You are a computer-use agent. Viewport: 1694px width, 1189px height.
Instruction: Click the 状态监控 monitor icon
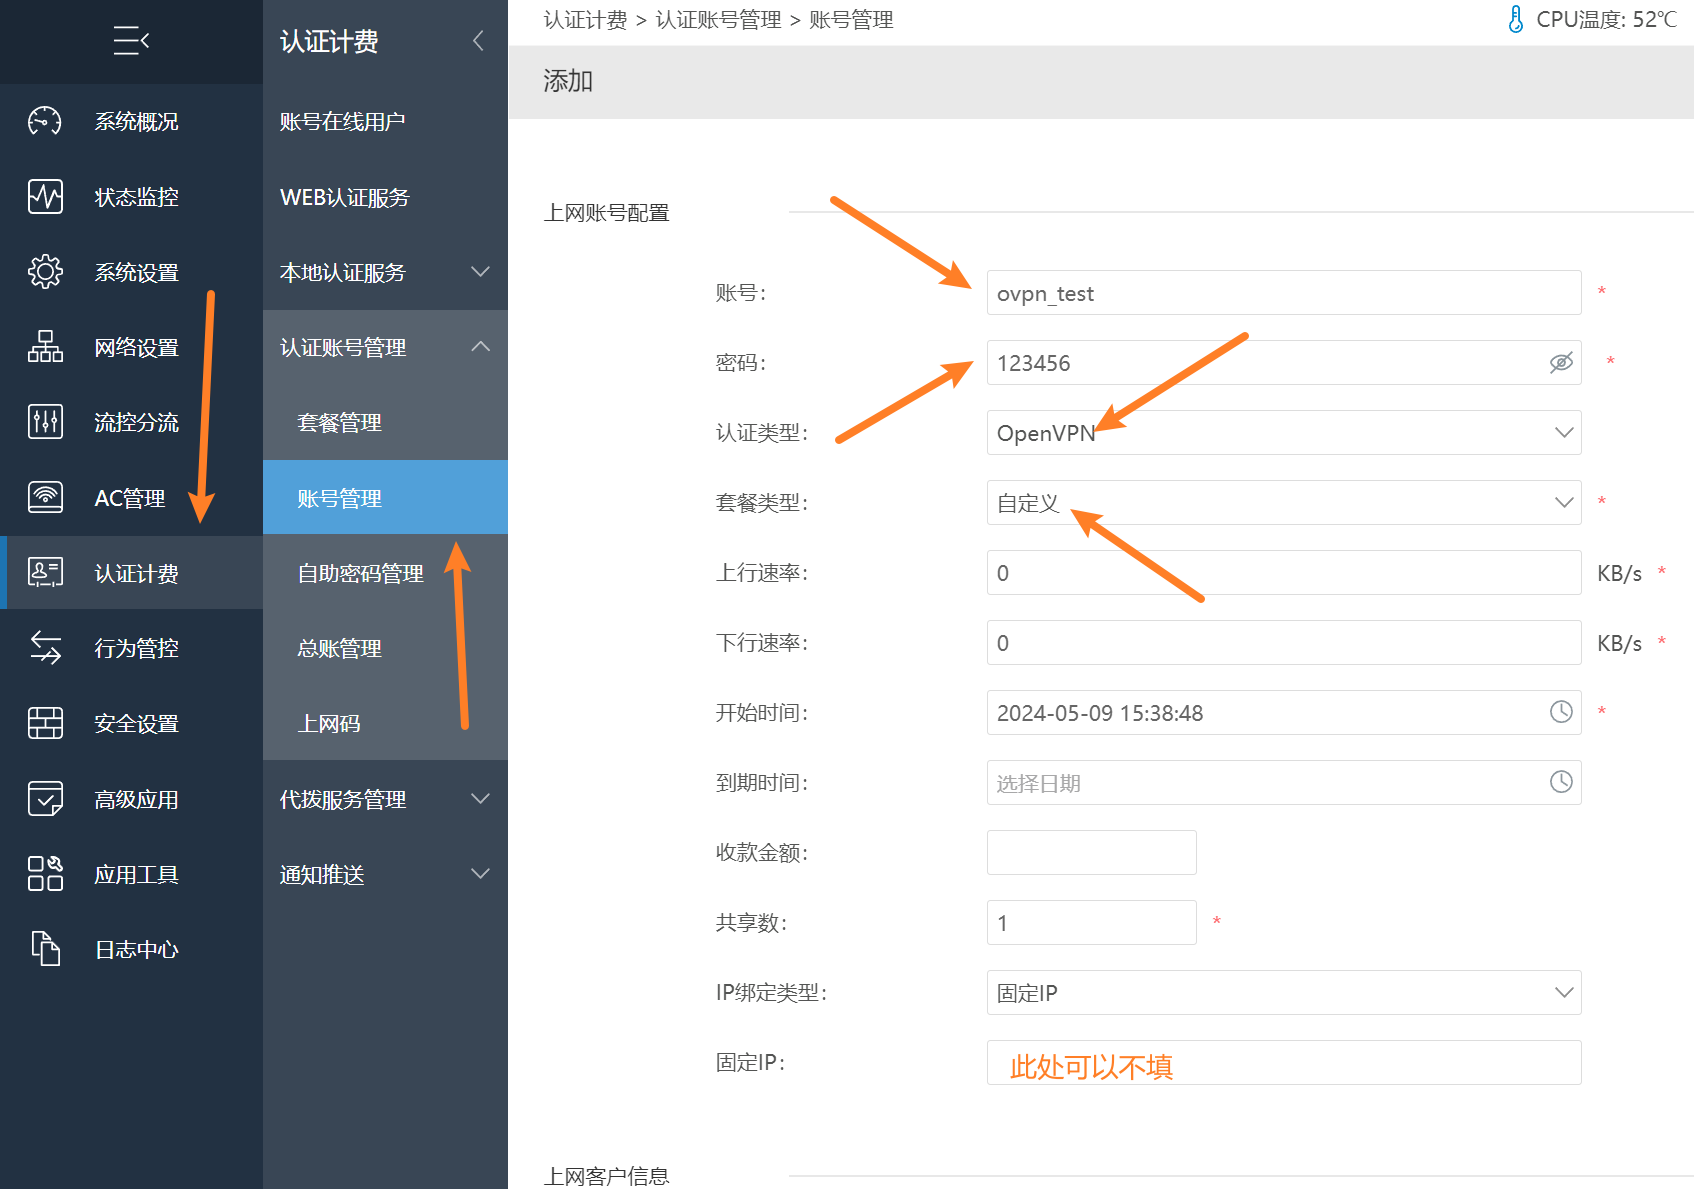pyautogui.click(x=45, y=197)
